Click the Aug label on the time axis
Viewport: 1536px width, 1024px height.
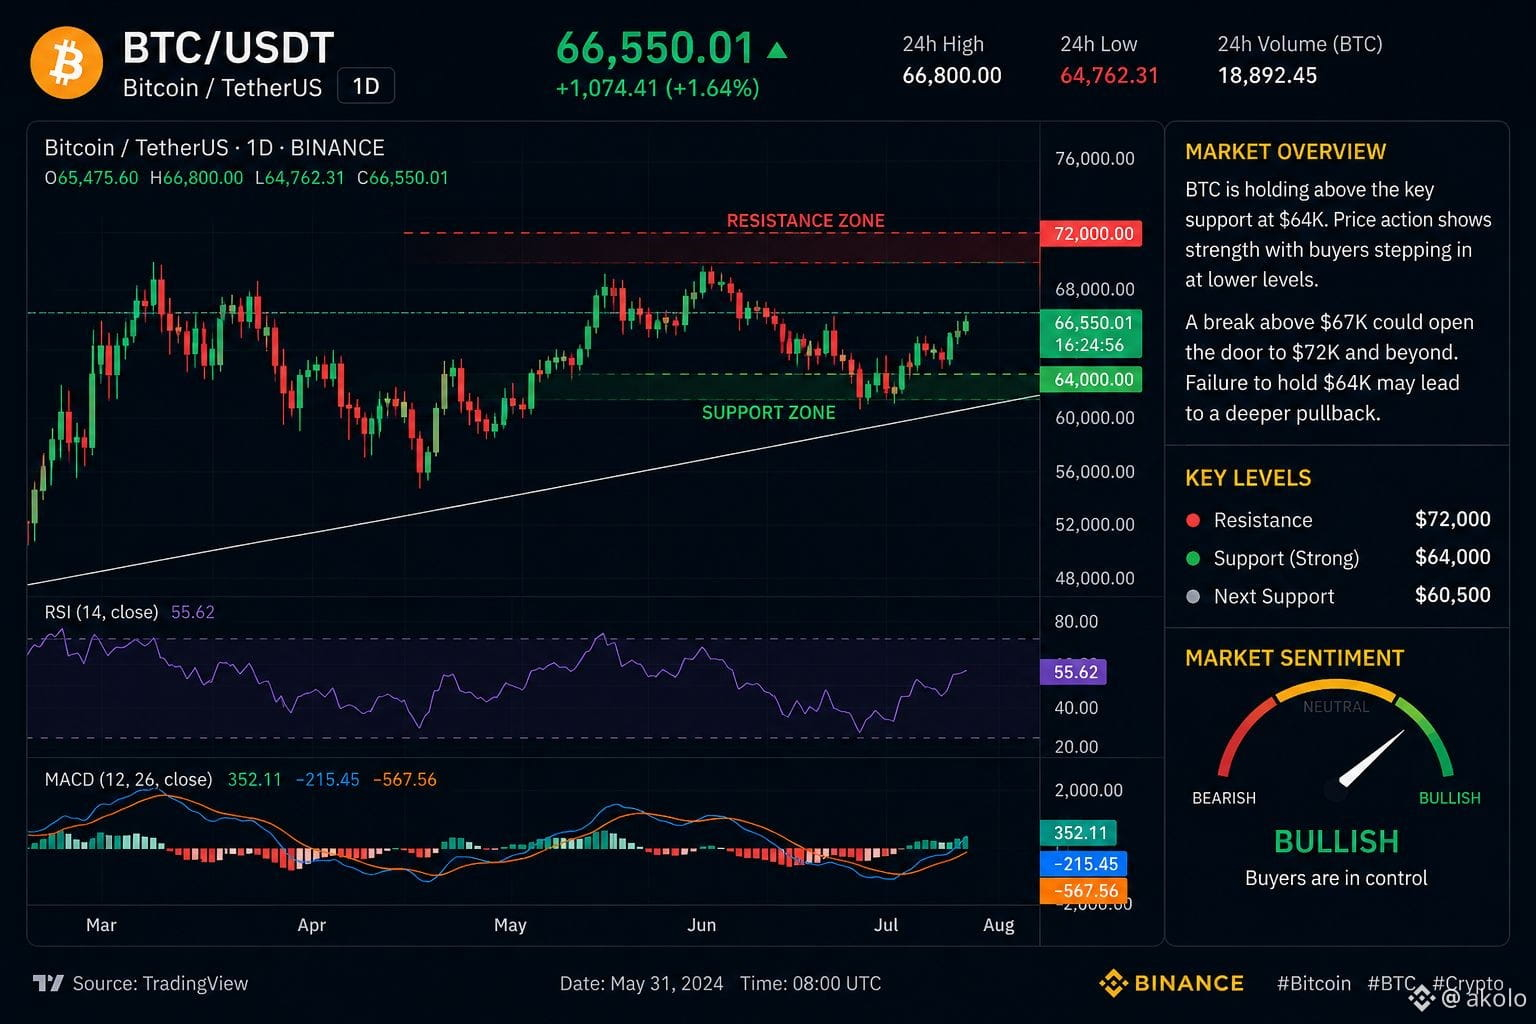999,925
